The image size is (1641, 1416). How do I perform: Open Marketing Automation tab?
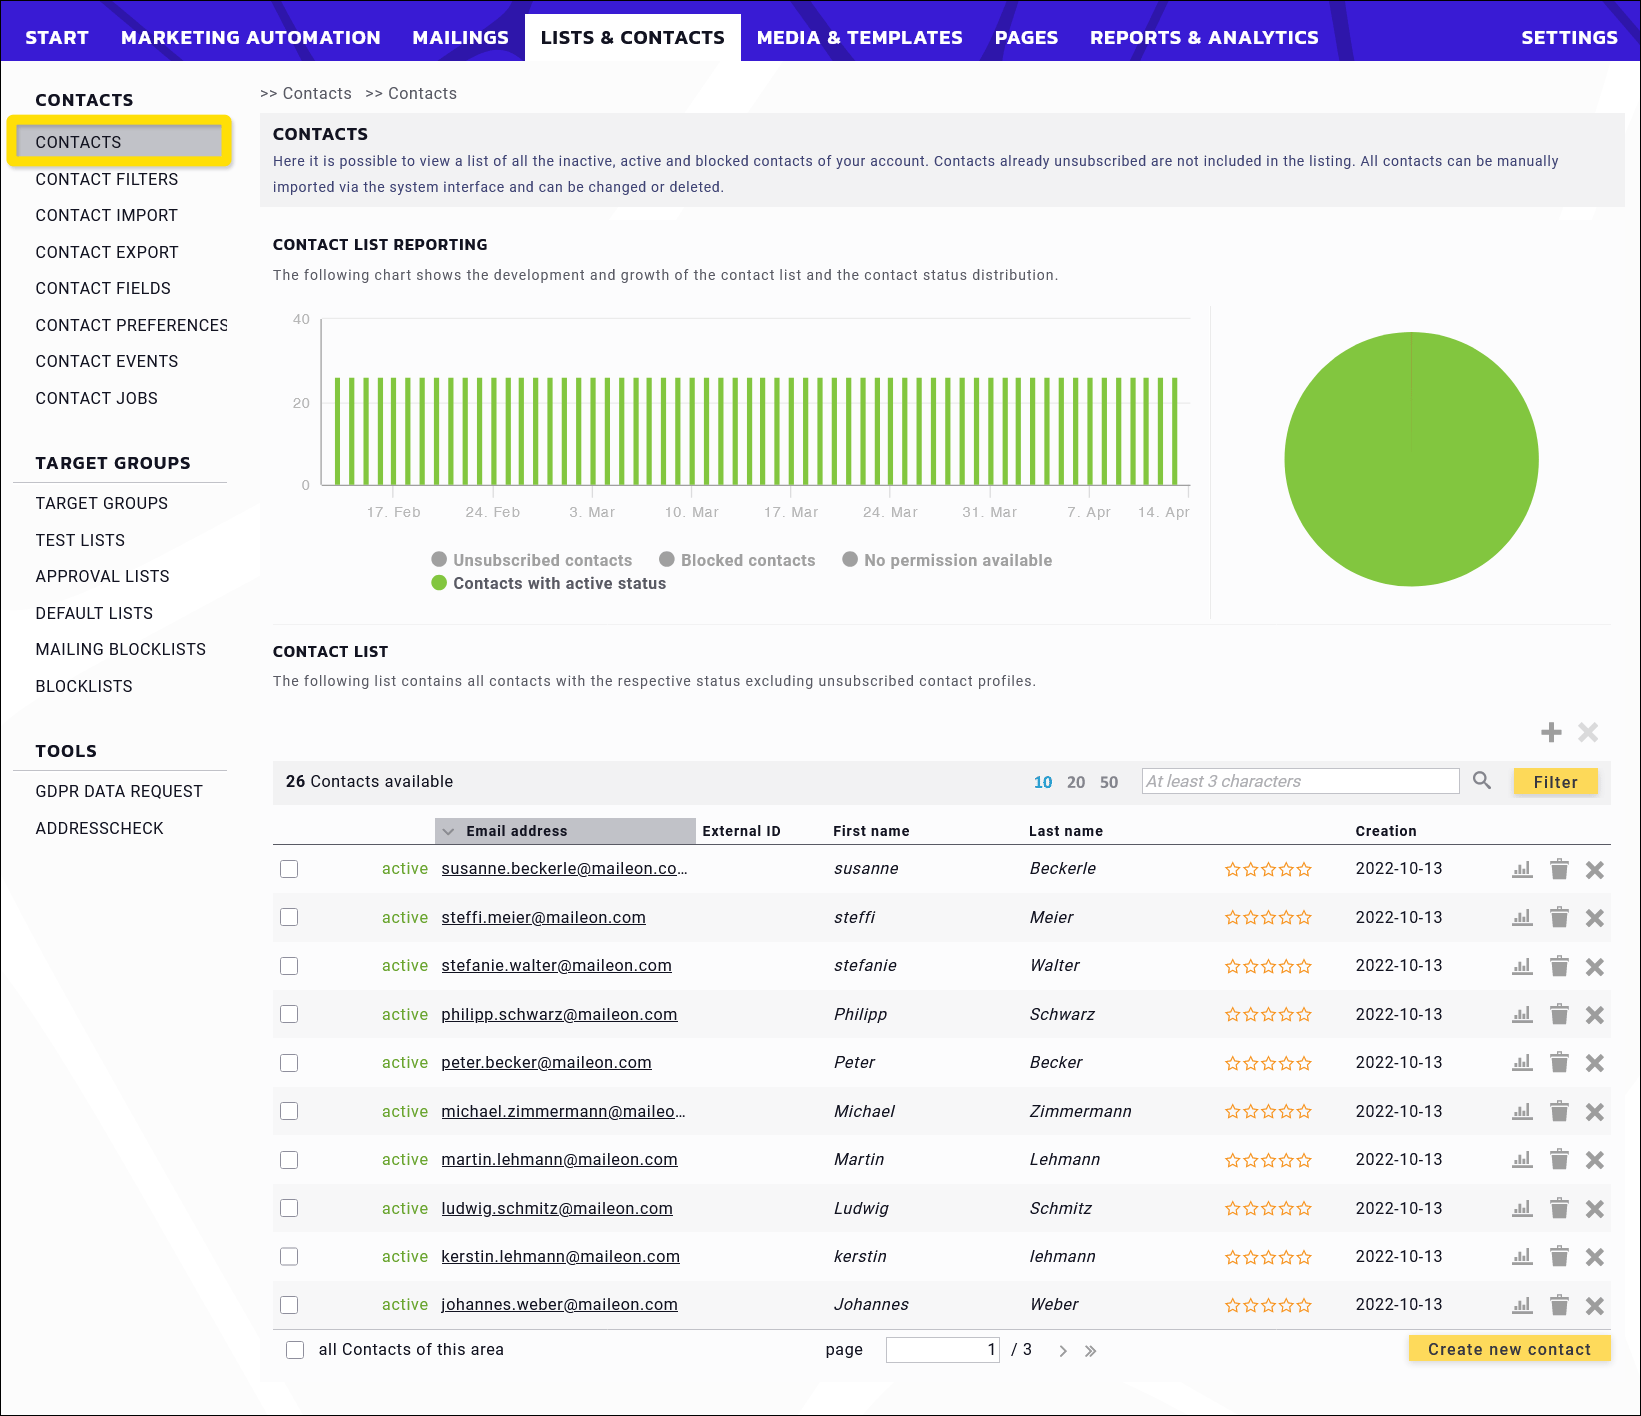[x=251, y=37]
